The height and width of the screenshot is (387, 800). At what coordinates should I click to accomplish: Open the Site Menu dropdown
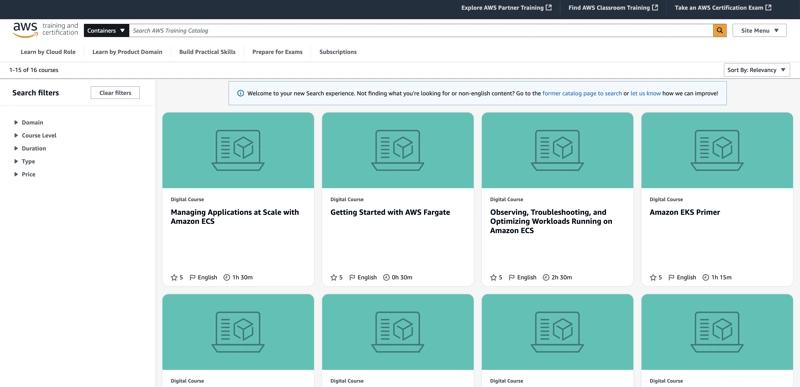pyautogui.click(x=759, y=31)
